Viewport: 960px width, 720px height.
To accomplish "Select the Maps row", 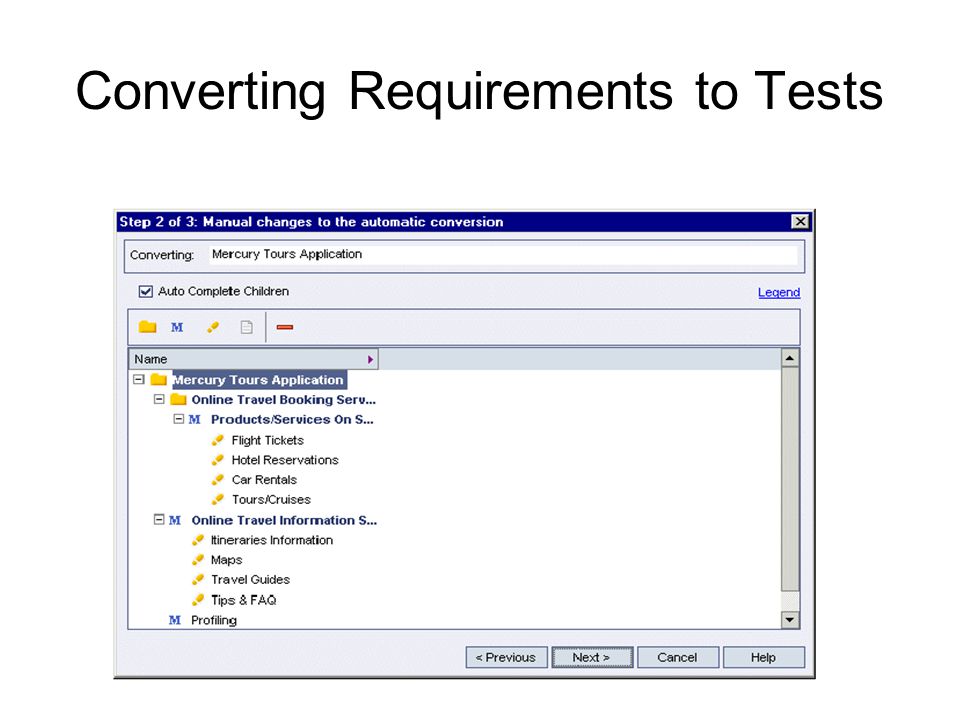I will 227,560.
